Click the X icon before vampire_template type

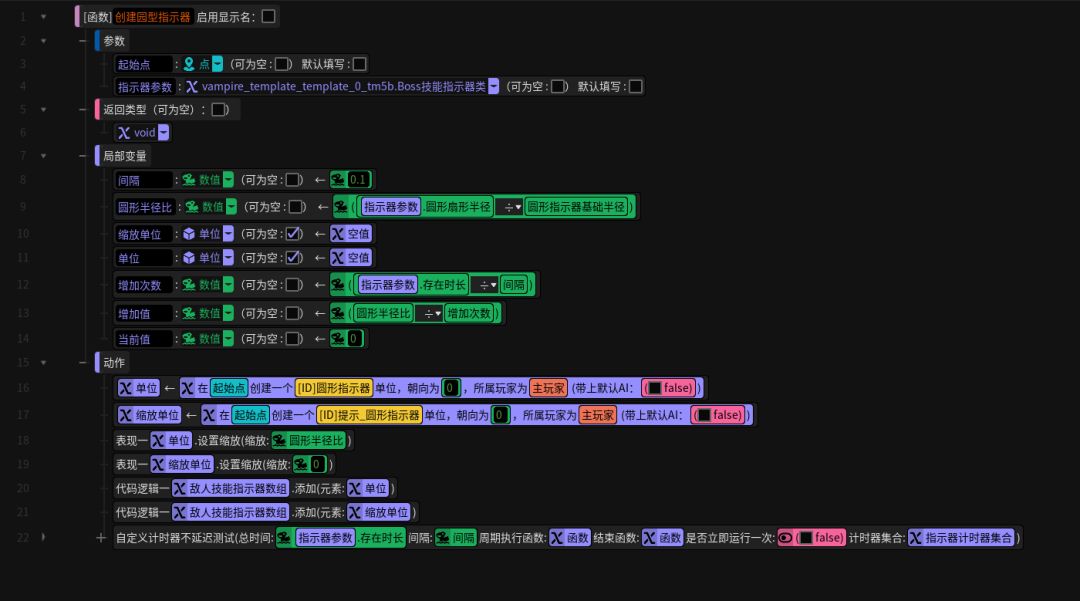pos(191,86)
